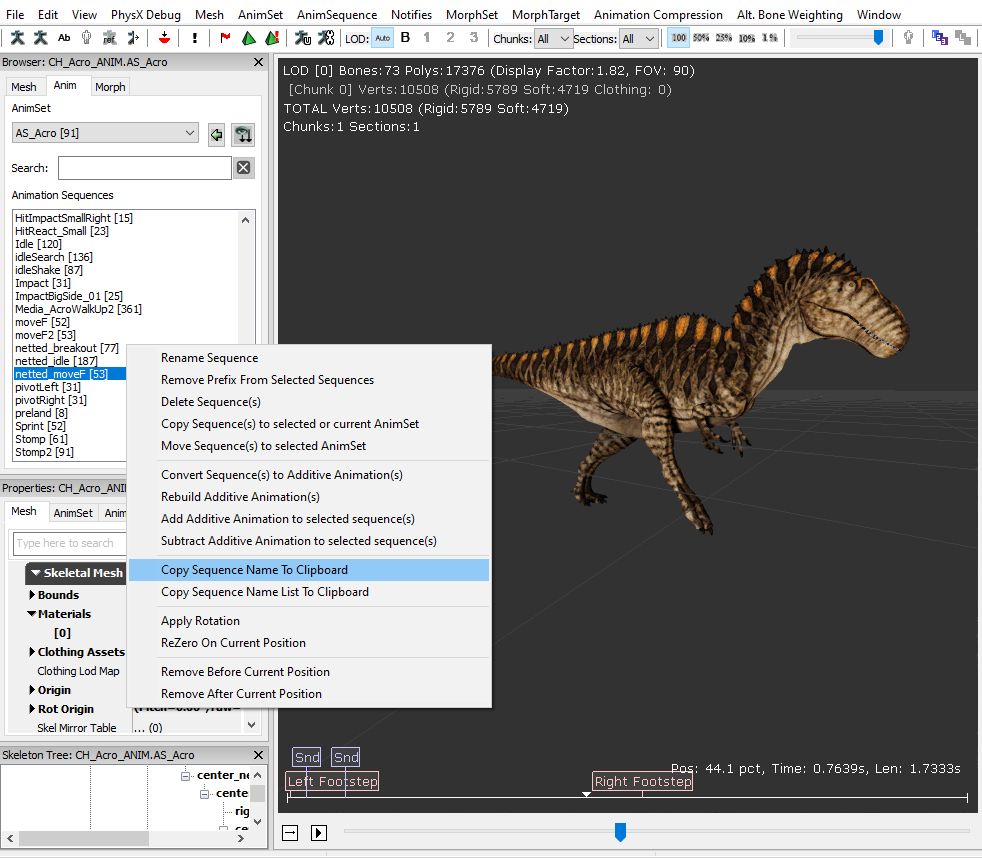Click the green left arrow beside AnimSet dropdown
Screen dimensions: 982x858
pos(216,134)
